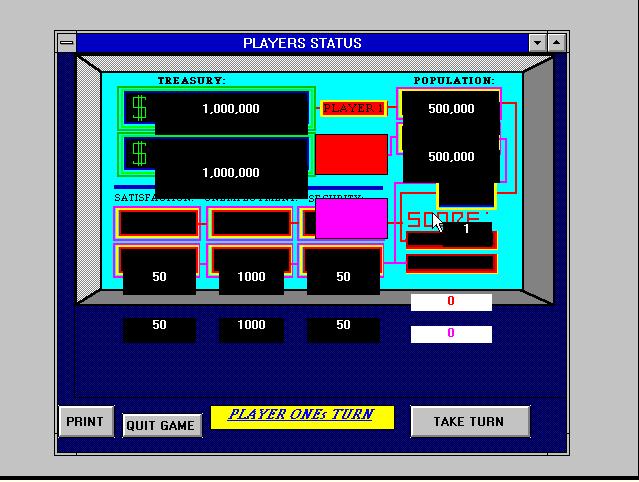Click the PRINT button
639x482 pixels.
pyautogui.click(x=86, y=422)
